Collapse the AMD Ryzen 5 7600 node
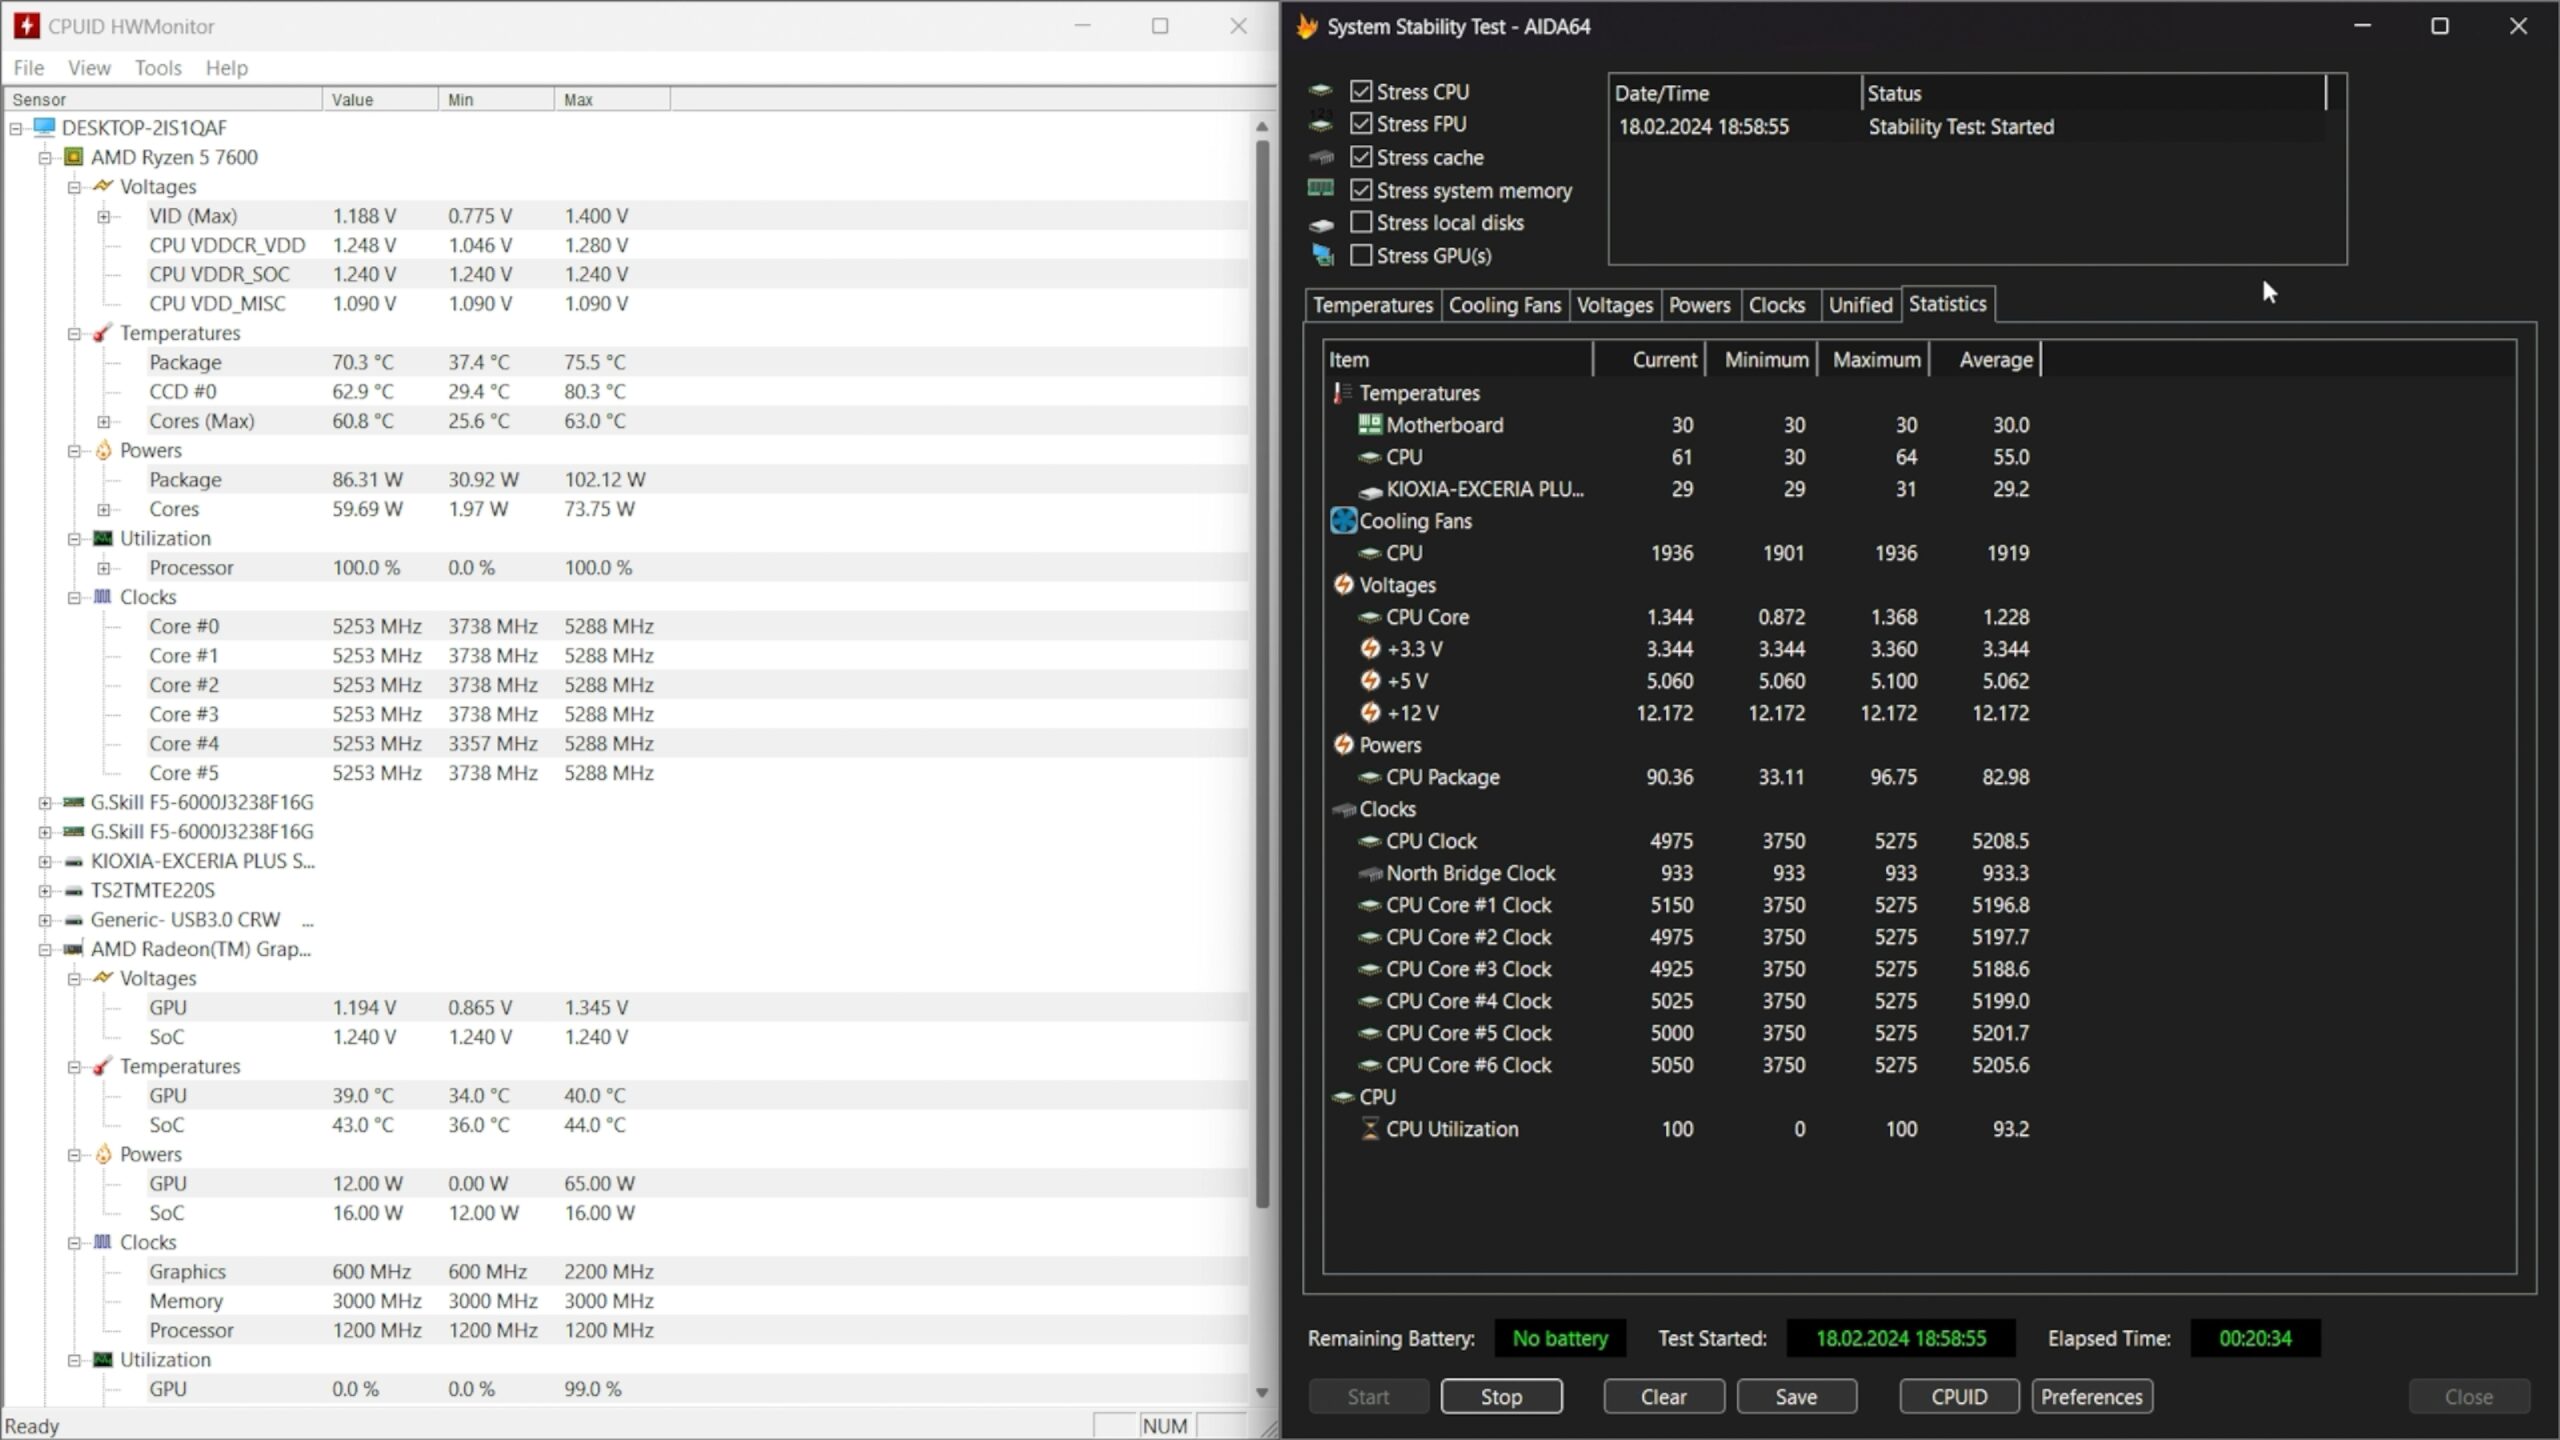 (45, 158)
